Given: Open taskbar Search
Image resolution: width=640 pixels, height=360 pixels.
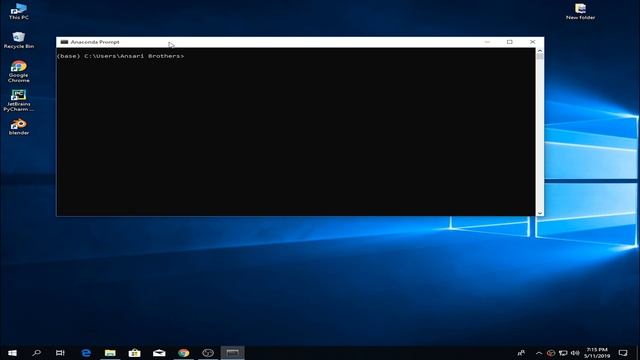Looking at the screenshot, I should [37, 353].
